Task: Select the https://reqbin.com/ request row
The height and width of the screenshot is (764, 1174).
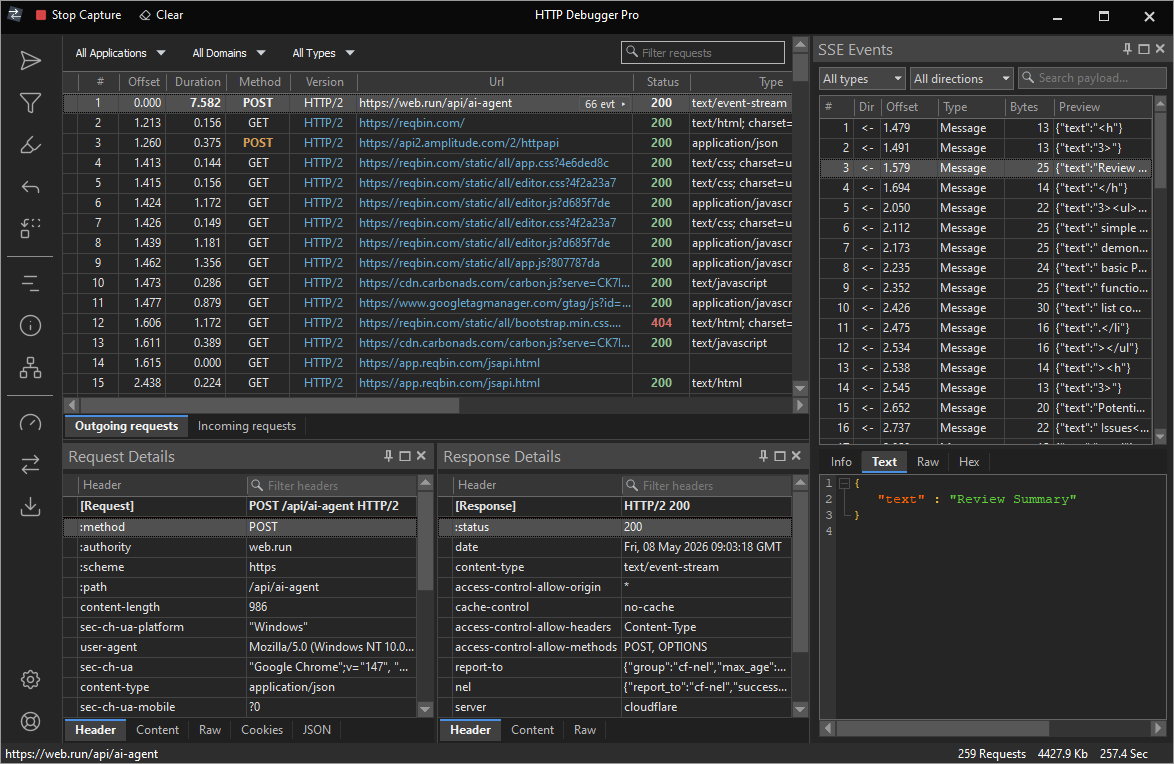Action: click(428, 123)
